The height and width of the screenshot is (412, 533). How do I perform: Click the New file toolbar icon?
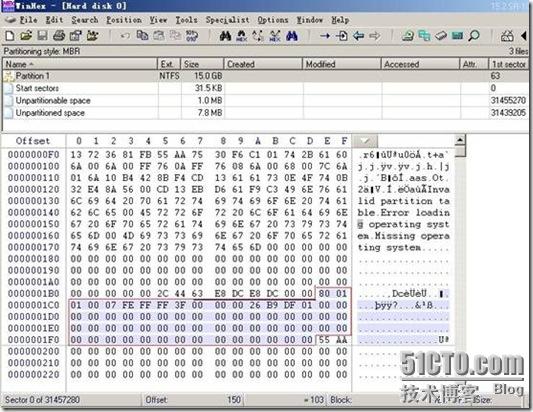pos(10,35)
